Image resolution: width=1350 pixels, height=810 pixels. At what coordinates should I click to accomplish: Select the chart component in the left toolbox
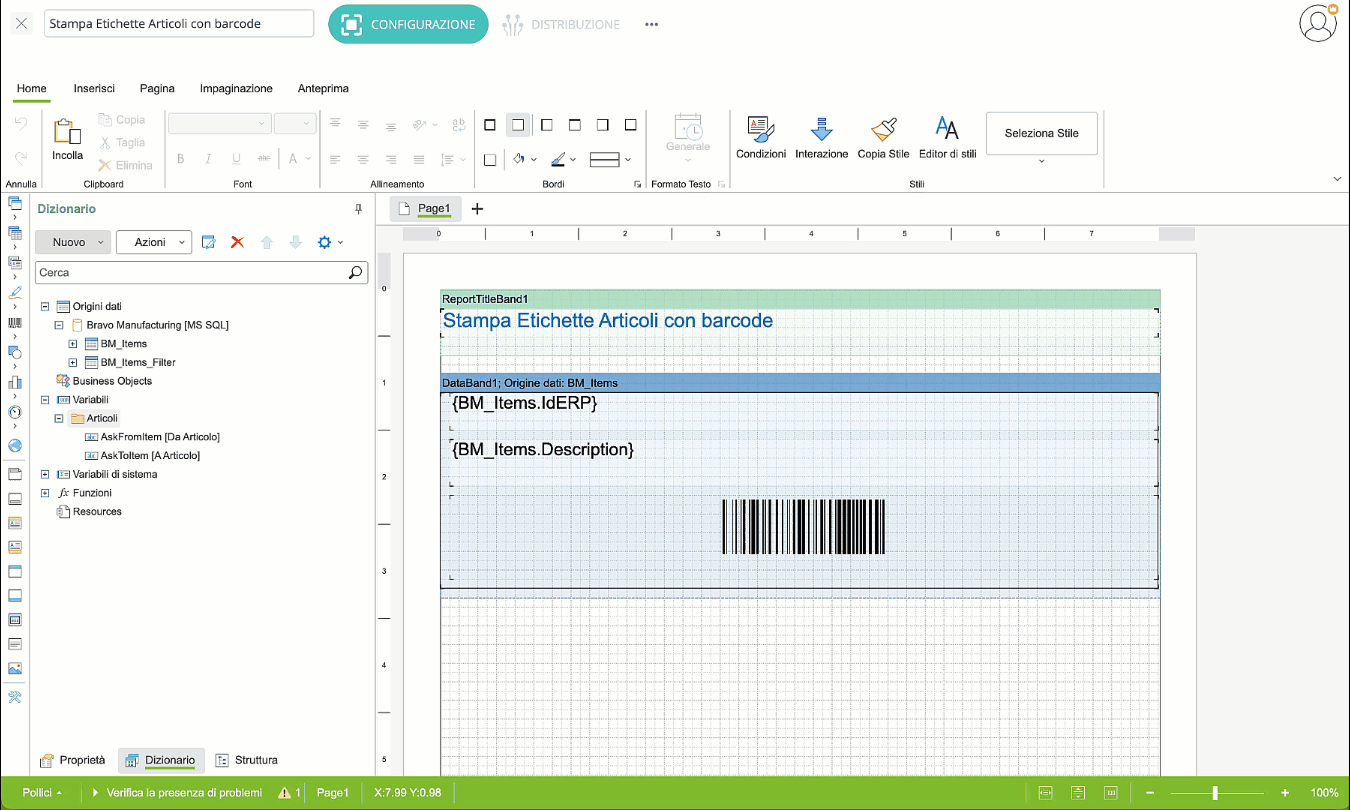pyautogui.click(x=14, y=381)
